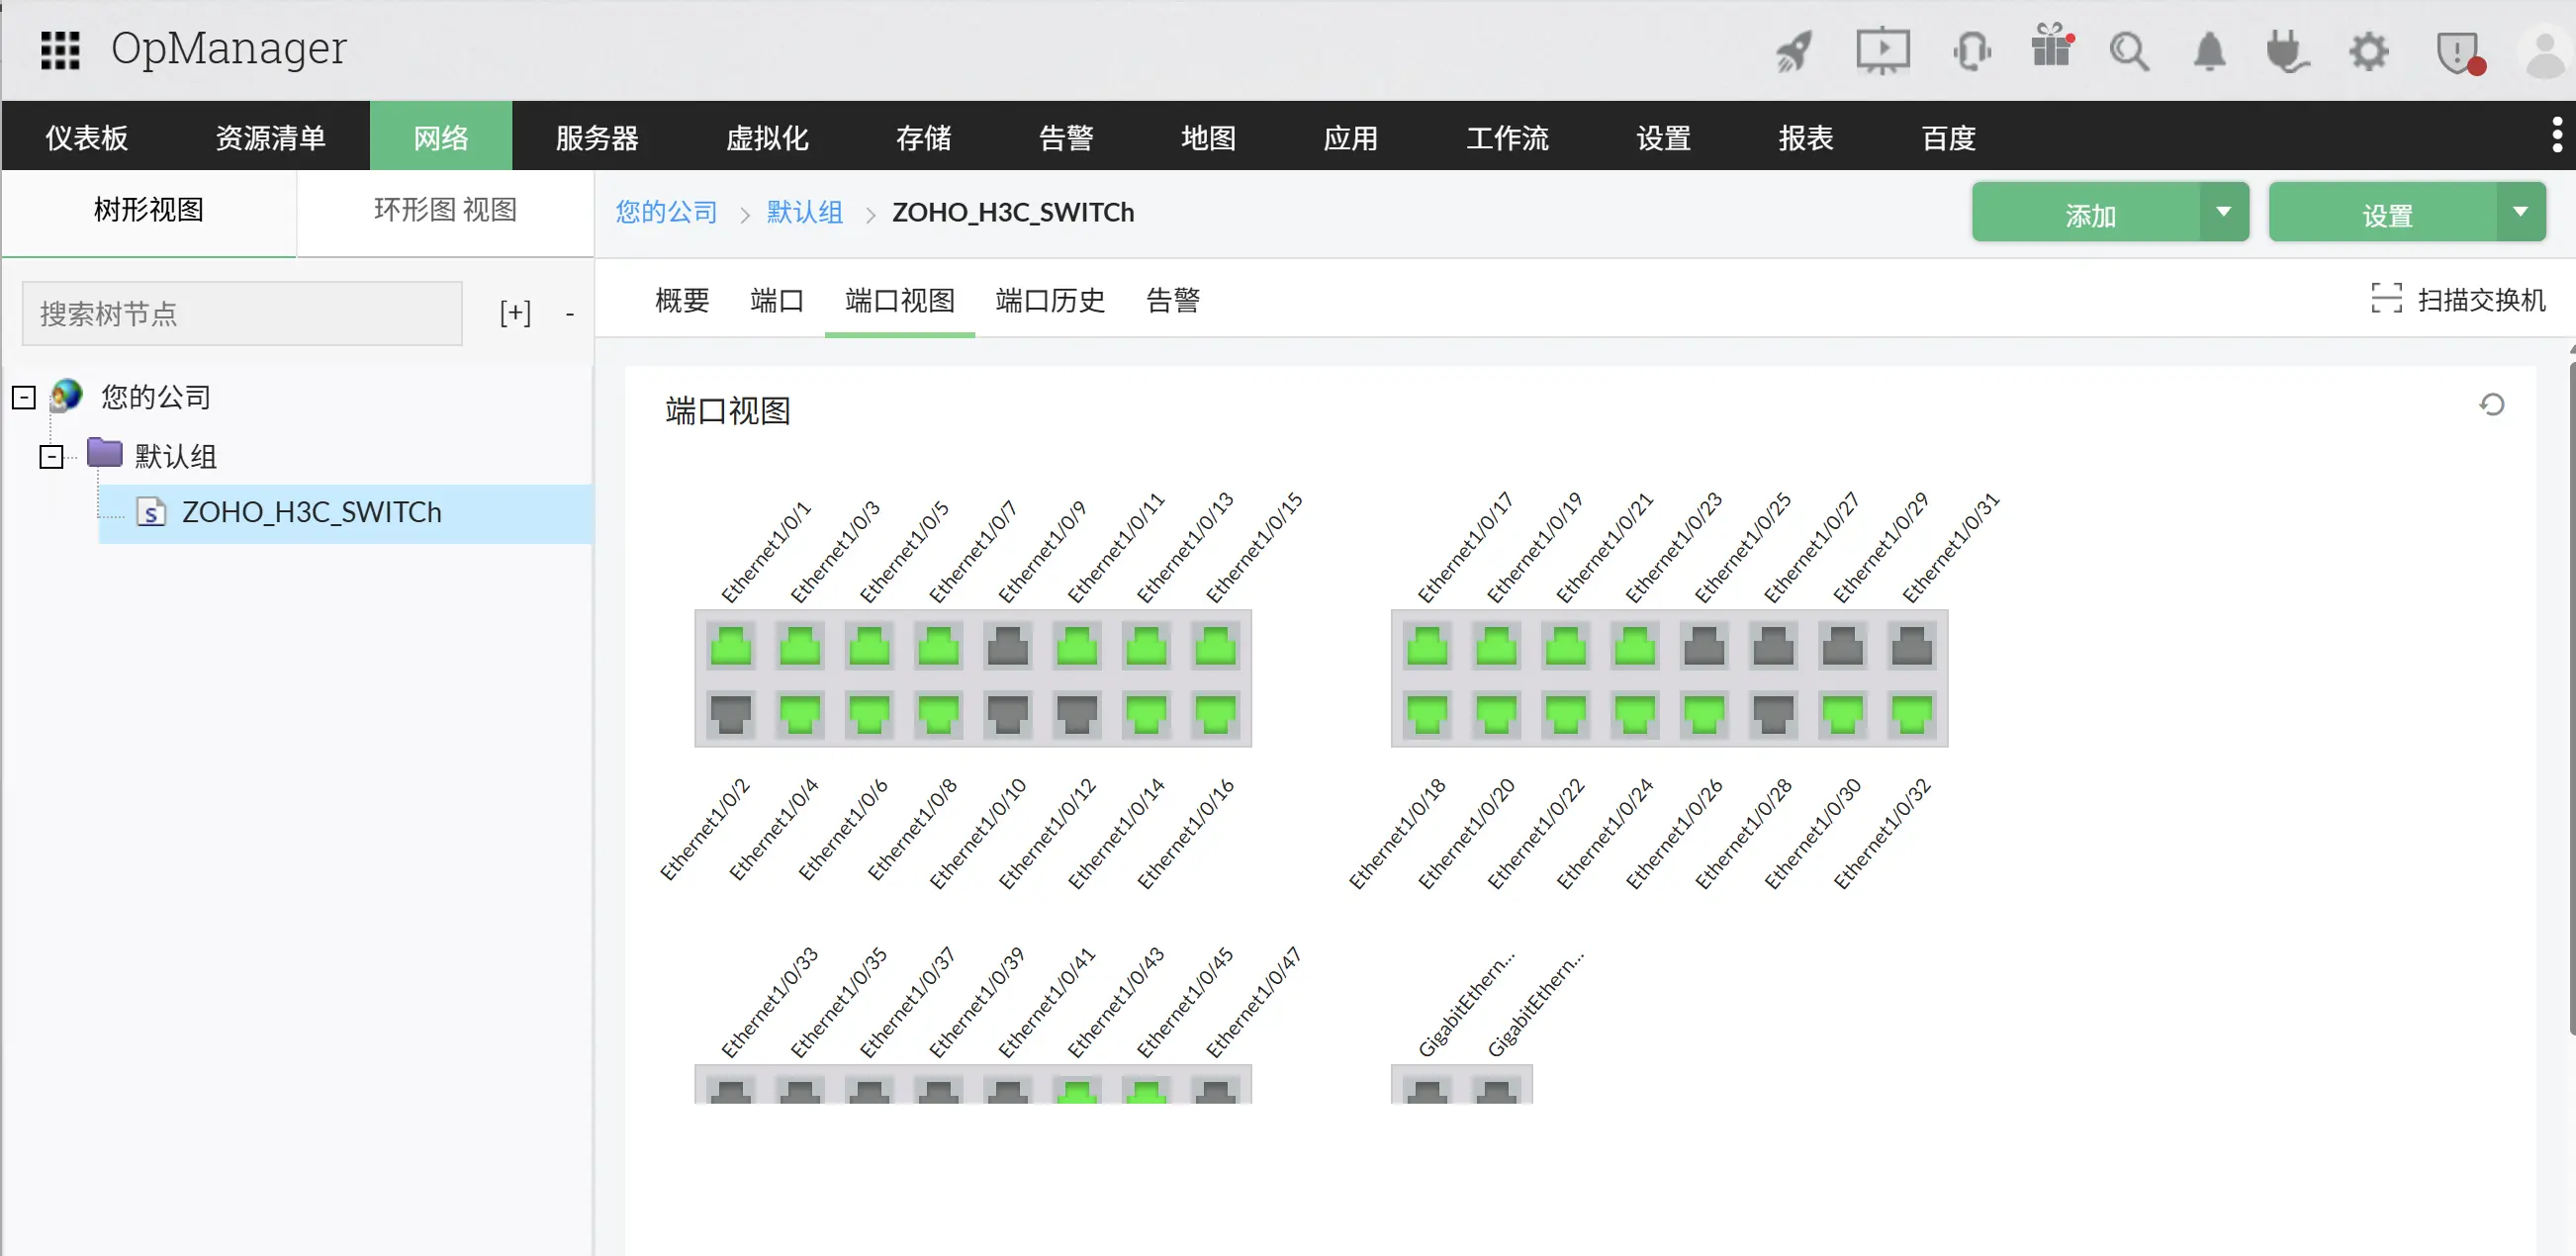Select ZOHO_H3C_SWITCh tree item
The height and width of the screenshot is (1256, 2576).
(x=311, y=513)
